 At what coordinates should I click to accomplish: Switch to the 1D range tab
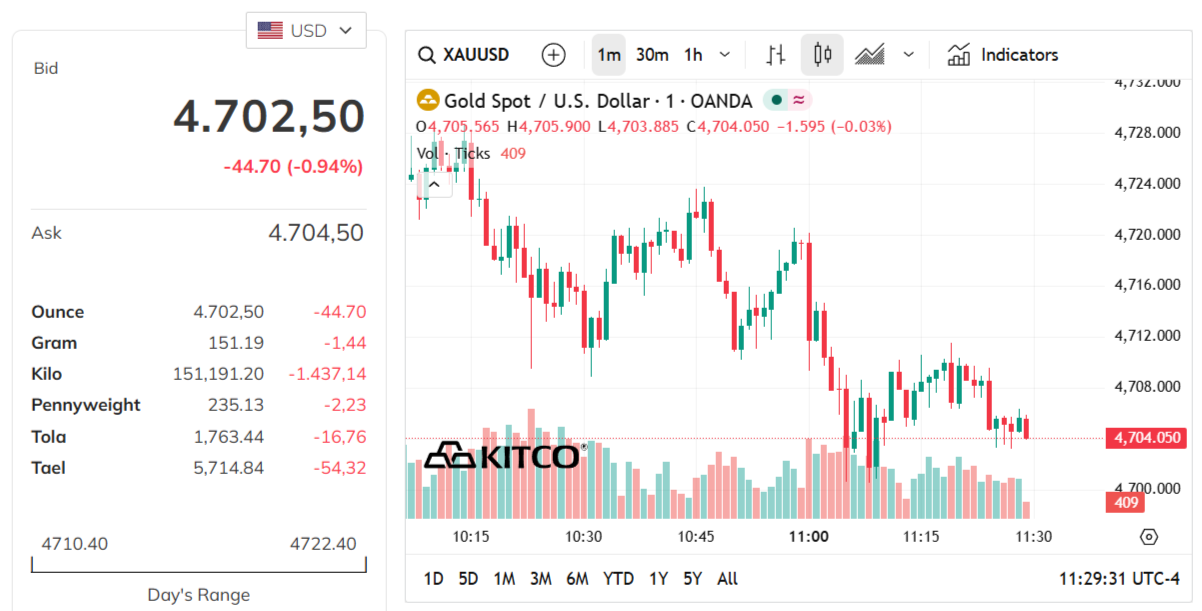(x=433, y=578)
